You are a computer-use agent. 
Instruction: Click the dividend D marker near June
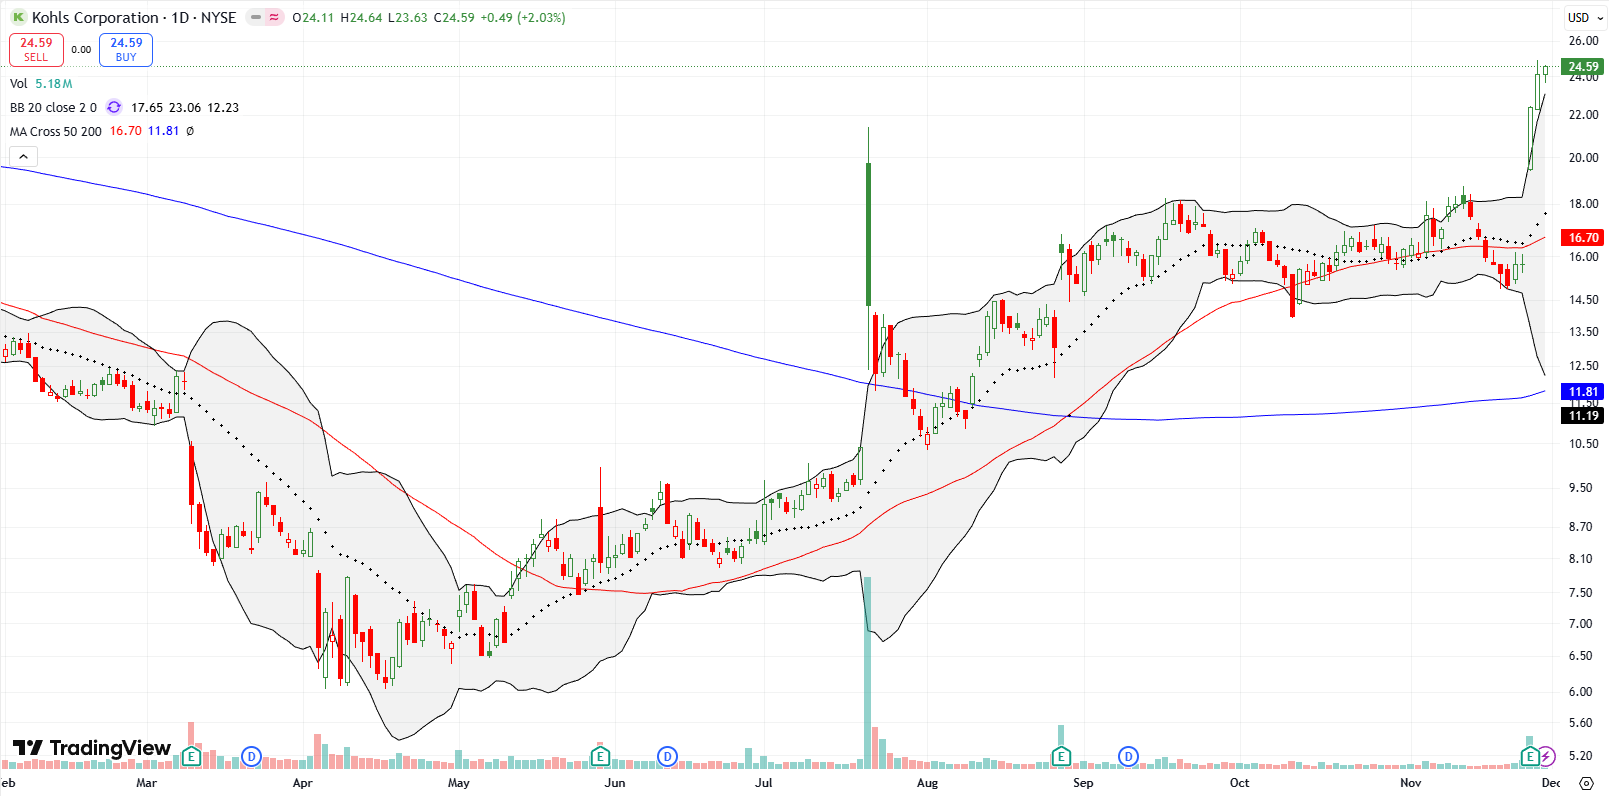tap(667, 757)
